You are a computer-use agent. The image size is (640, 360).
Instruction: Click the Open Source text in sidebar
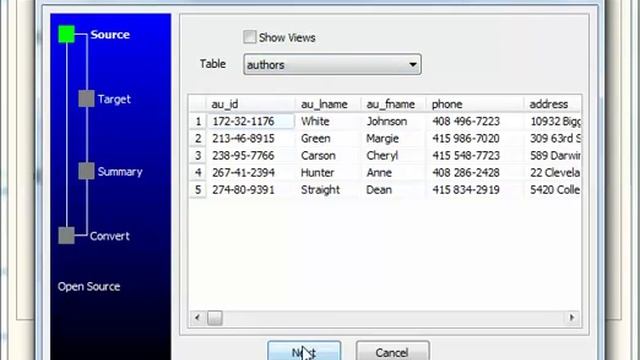[x=89, y=287]
